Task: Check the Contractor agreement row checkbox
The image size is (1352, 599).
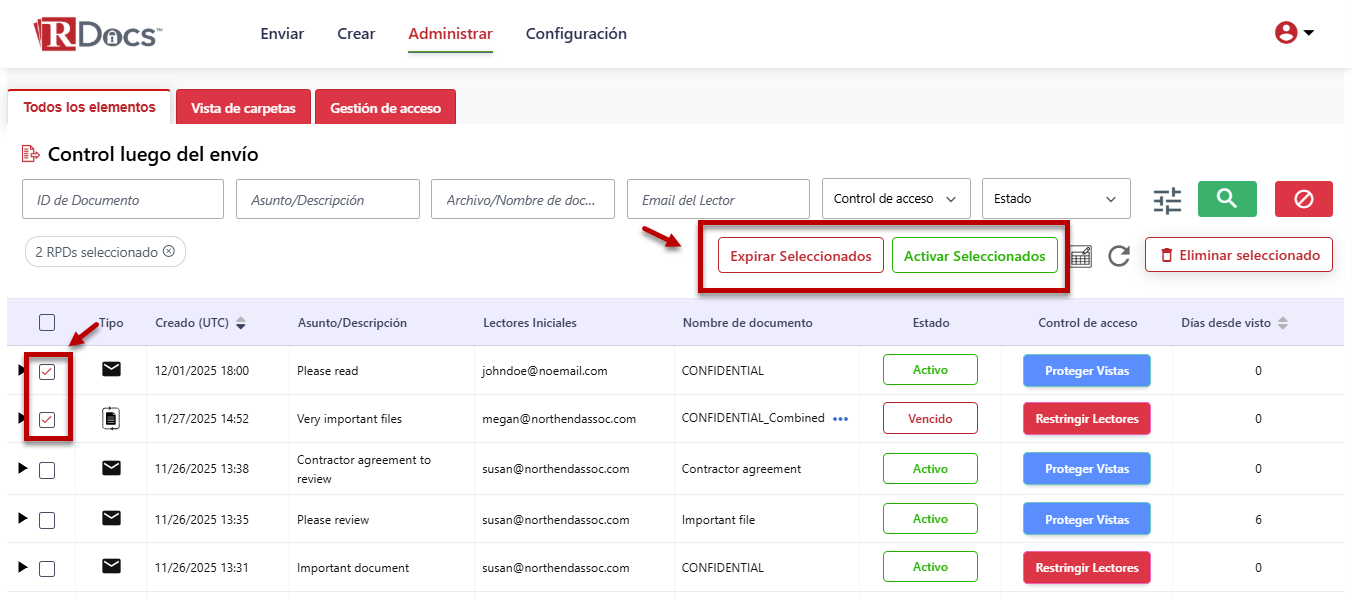Action: pyautogui.click(x=47, y=470)
